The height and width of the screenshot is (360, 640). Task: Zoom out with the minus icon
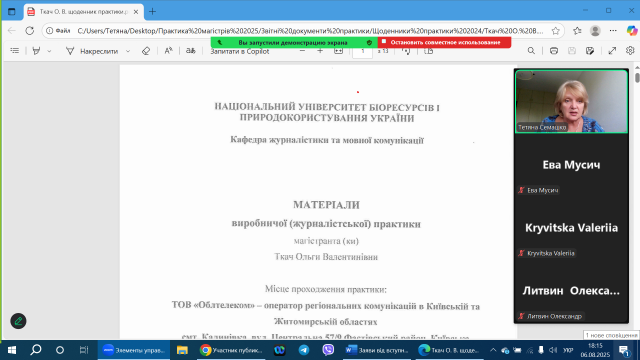pos(302,51)
